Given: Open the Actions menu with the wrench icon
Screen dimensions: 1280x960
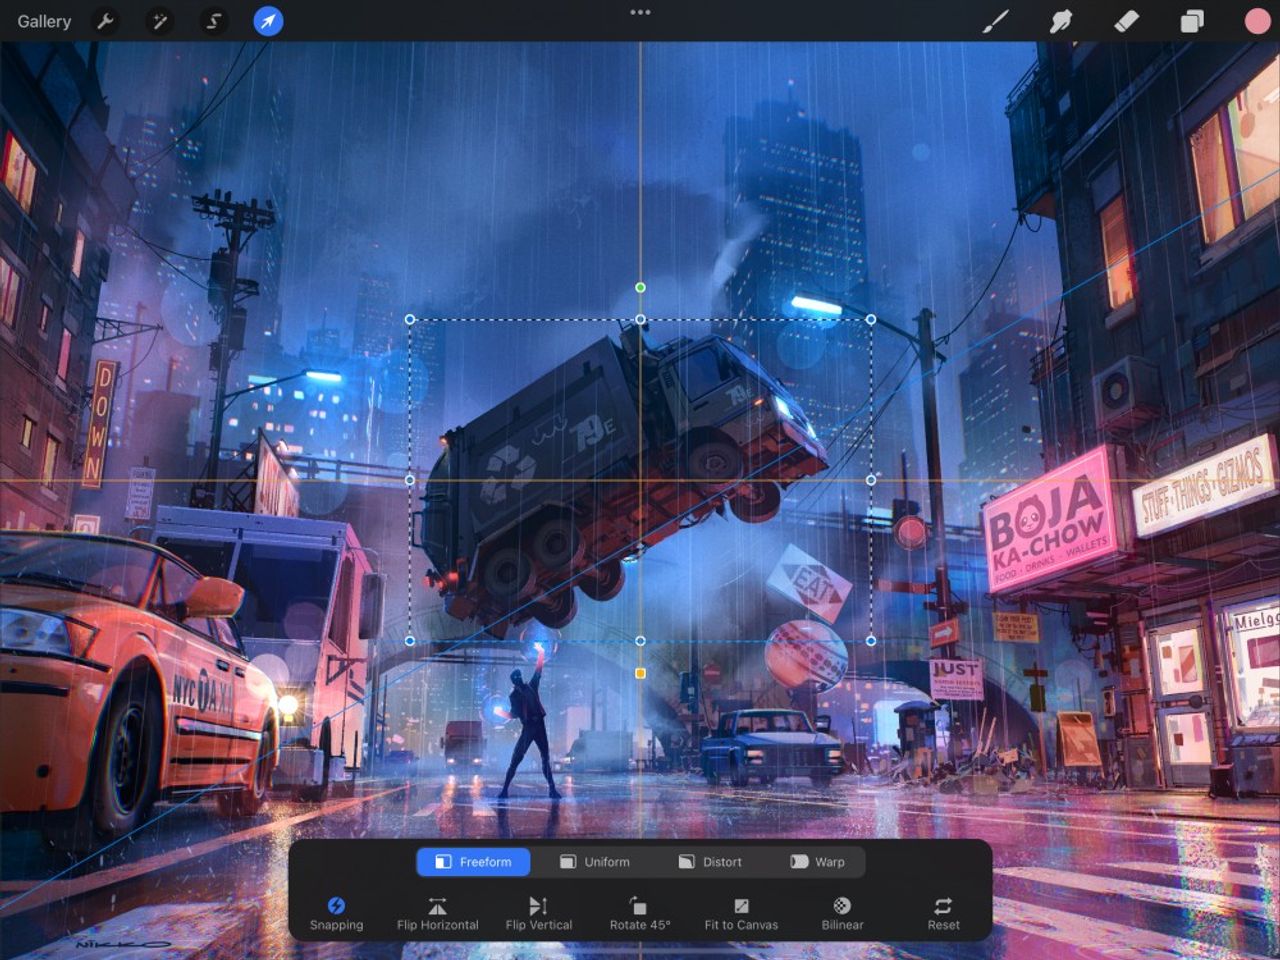Looking at the screenshot, I should click(106, 21).
